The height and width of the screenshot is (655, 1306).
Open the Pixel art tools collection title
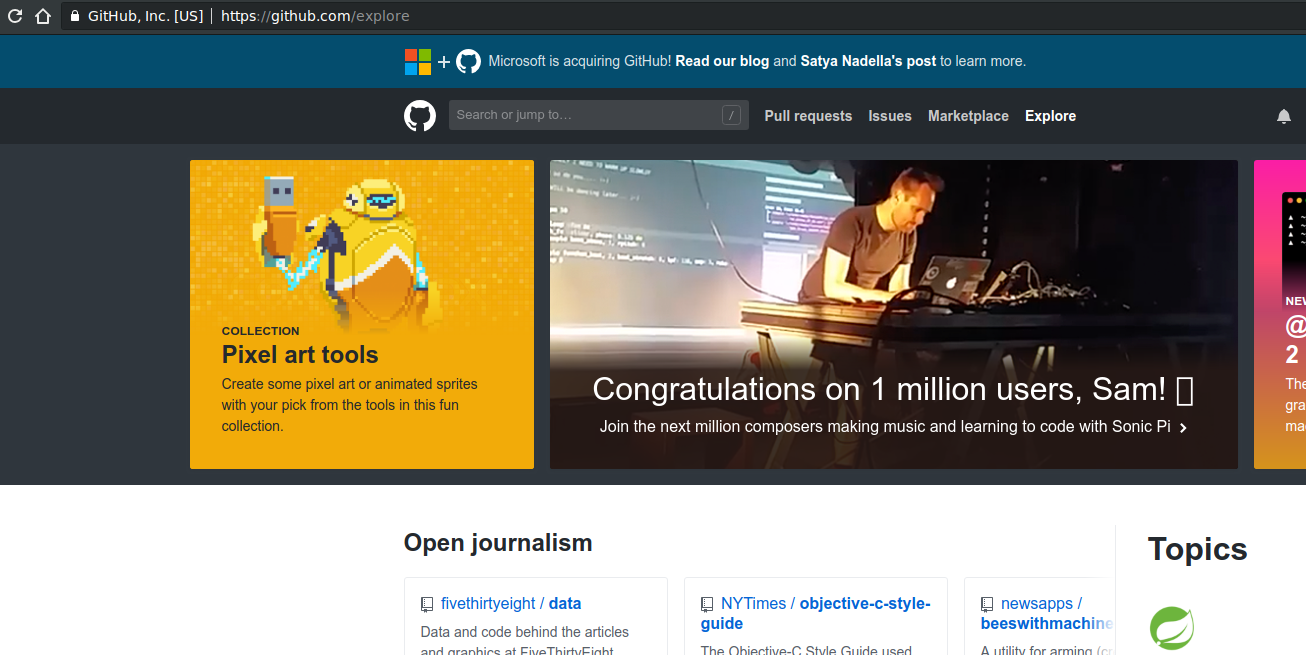coord(300,355)
